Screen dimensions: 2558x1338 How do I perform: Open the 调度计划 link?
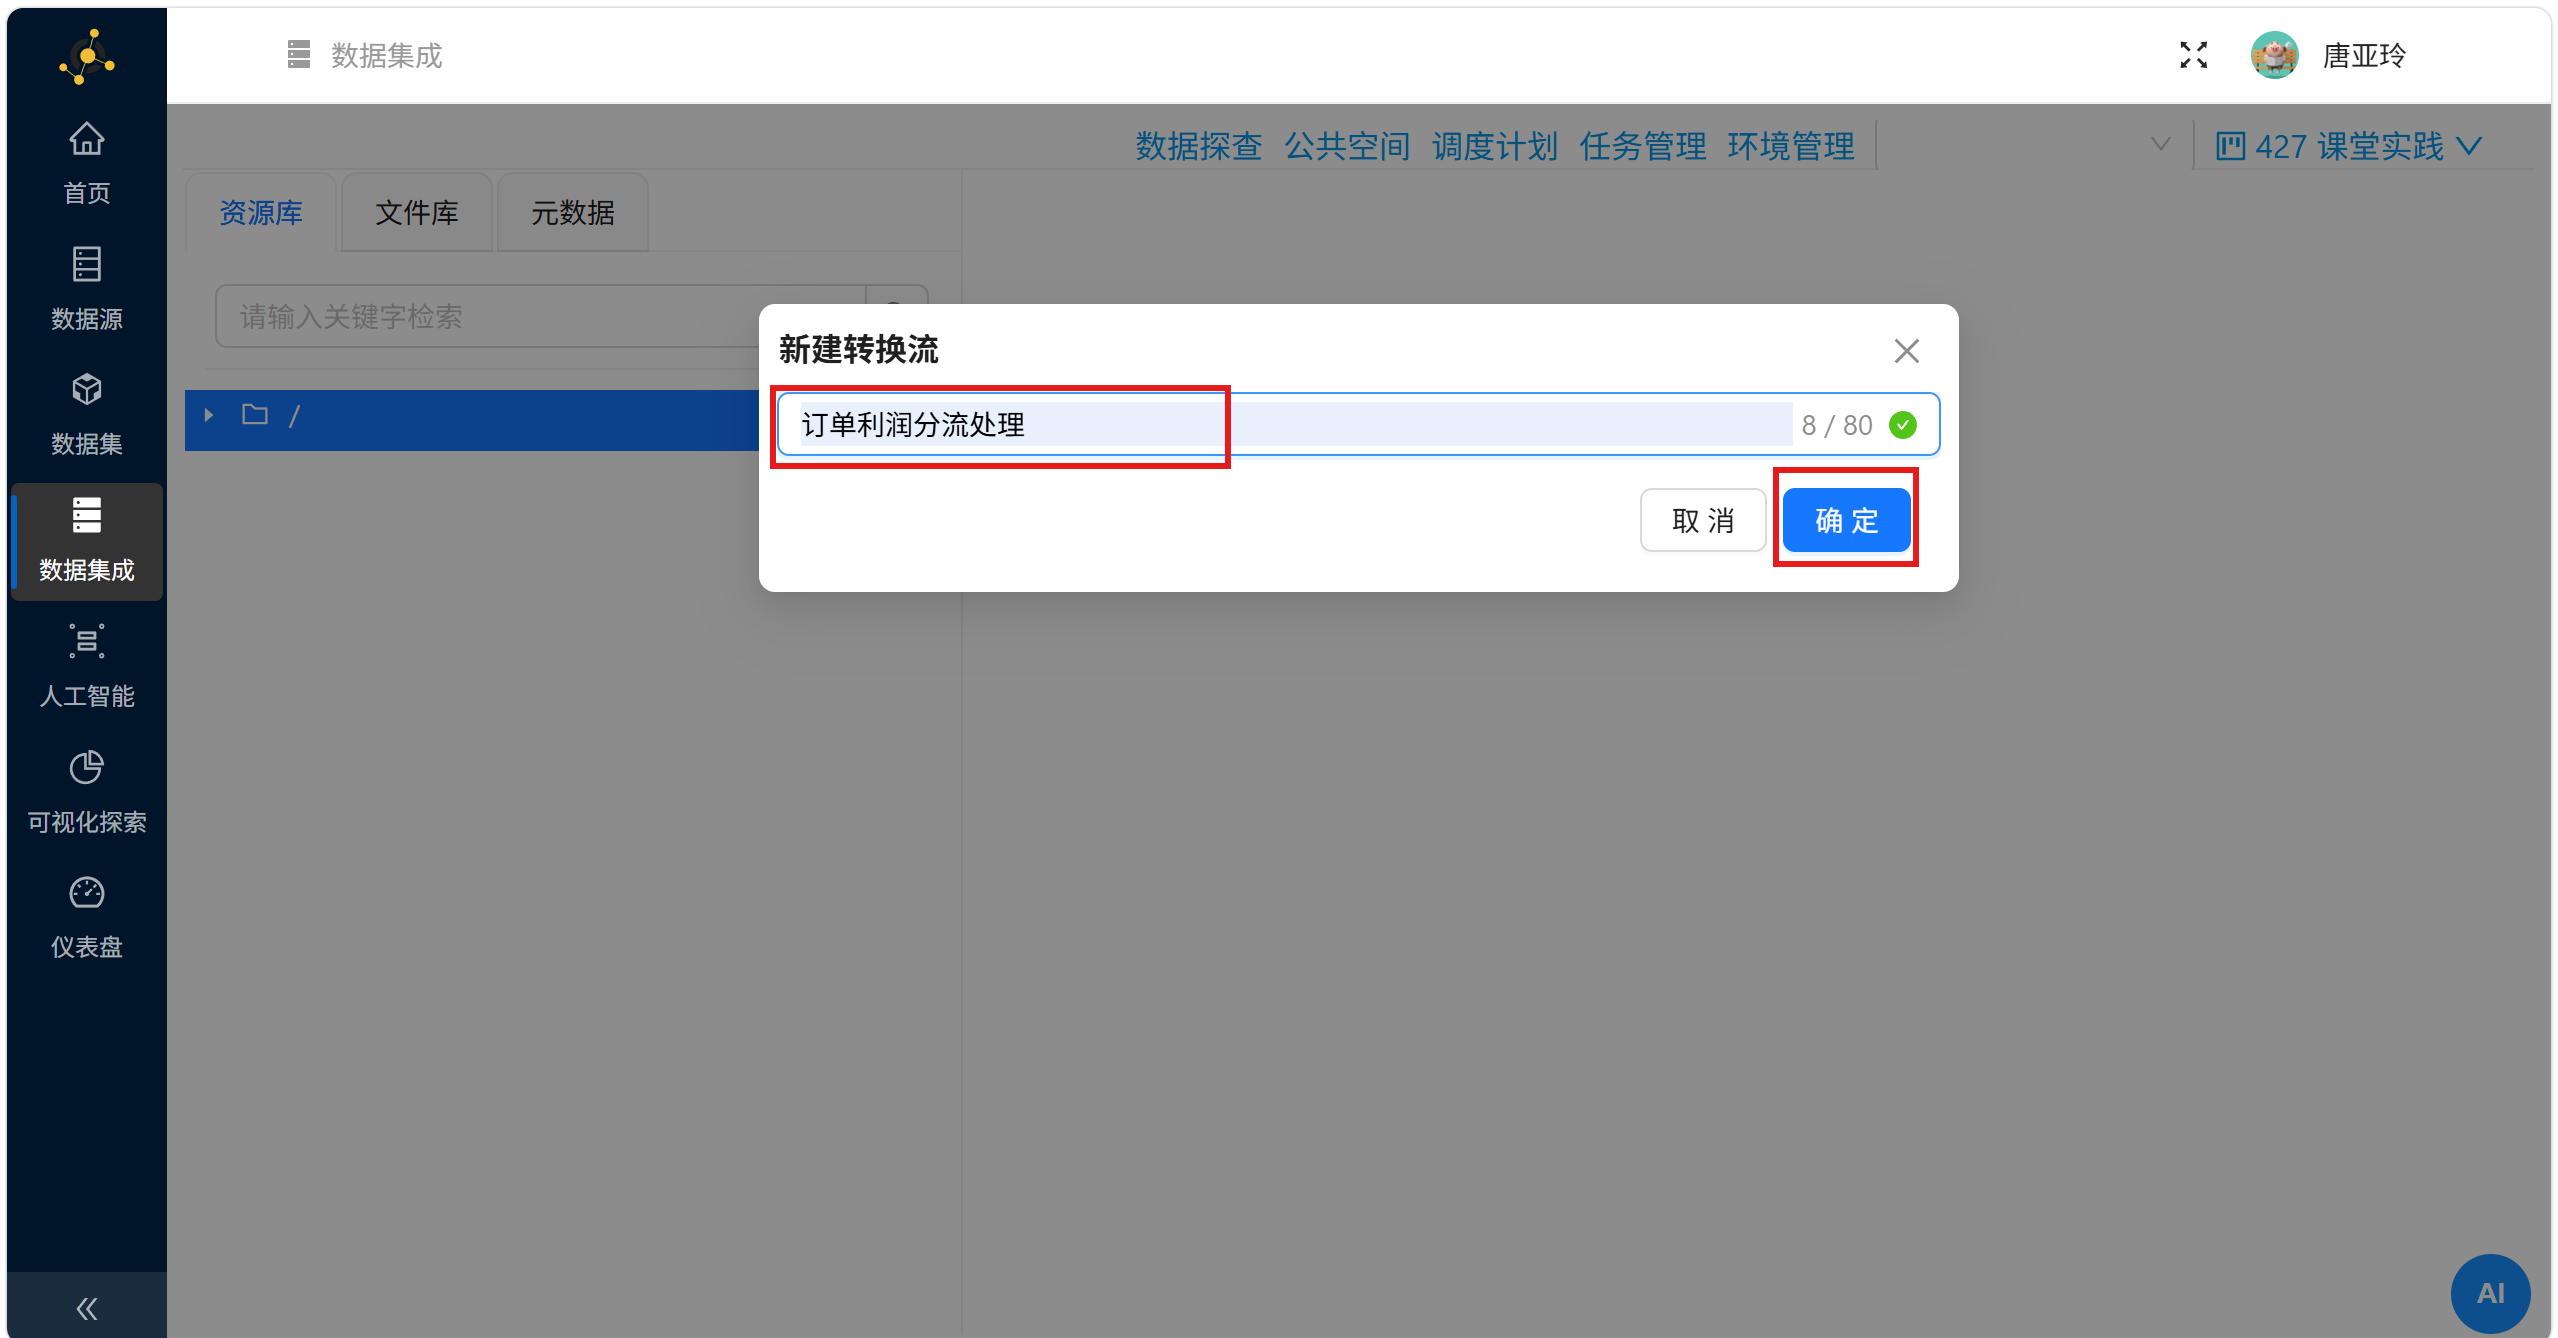[1494, 147]
